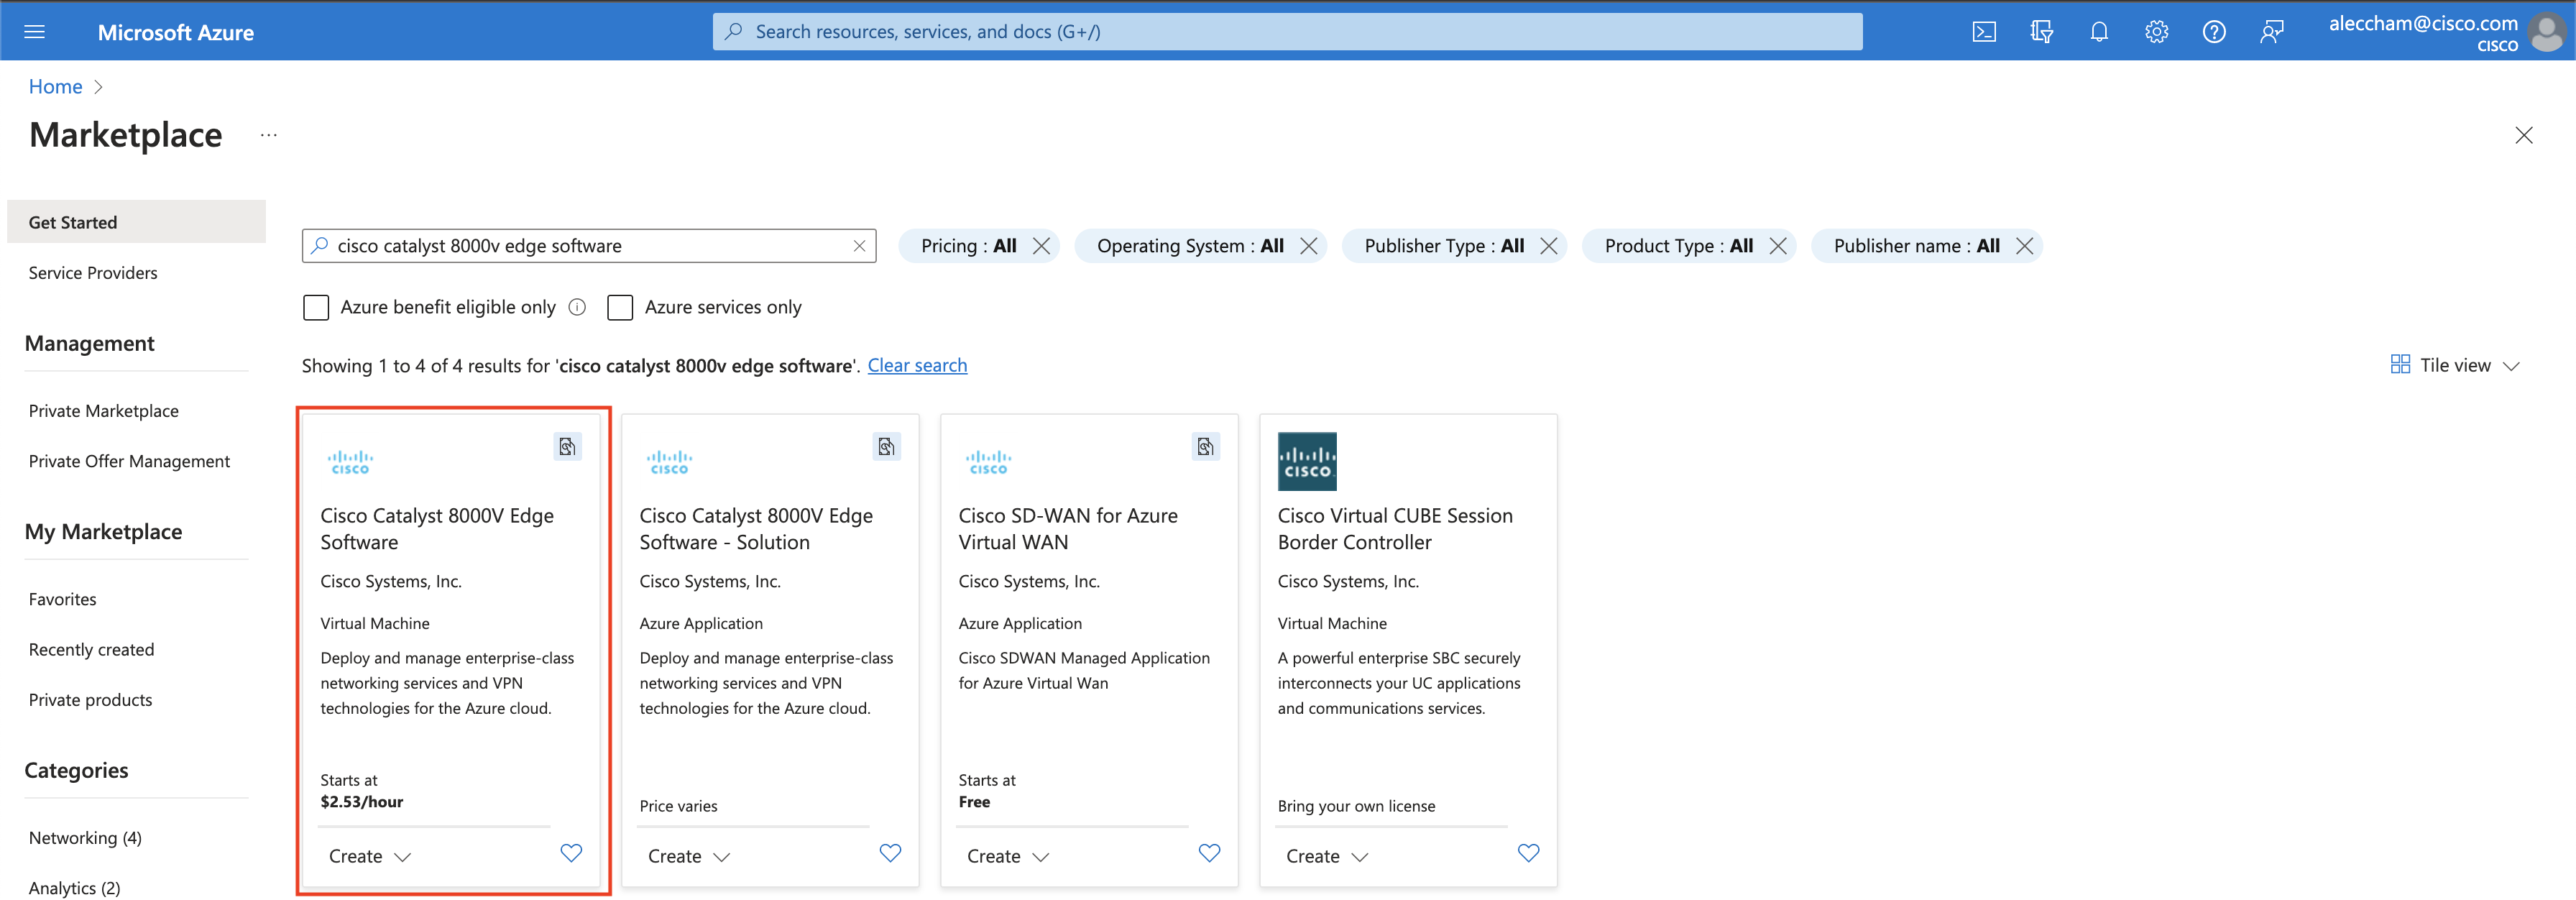The image size is (2576, 900).
Task: Select Service Providers in the sidebar
Action: point(93,273)
